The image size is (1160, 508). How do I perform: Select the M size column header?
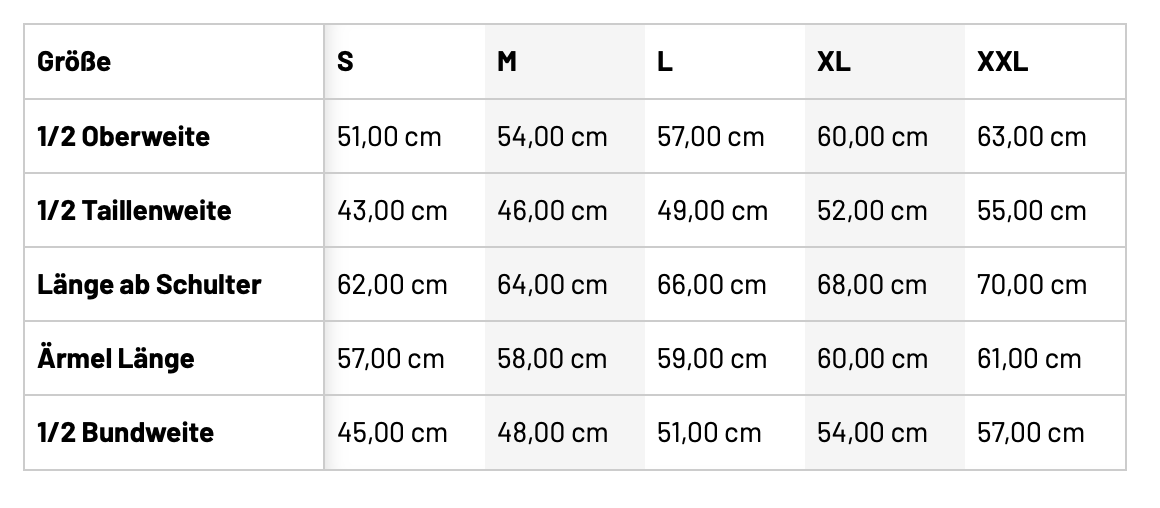[507, 62]
